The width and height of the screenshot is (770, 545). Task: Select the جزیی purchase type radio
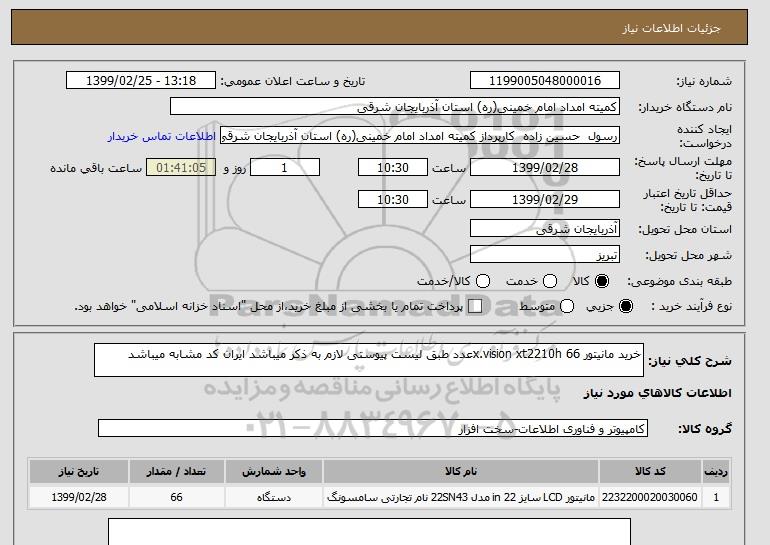point(626,306)
